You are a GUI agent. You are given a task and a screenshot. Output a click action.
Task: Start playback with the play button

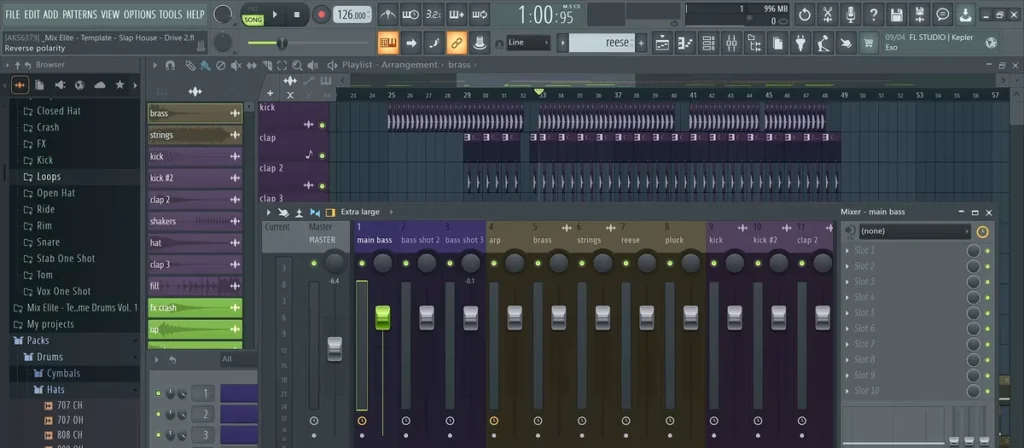click(x=275, y=14)
